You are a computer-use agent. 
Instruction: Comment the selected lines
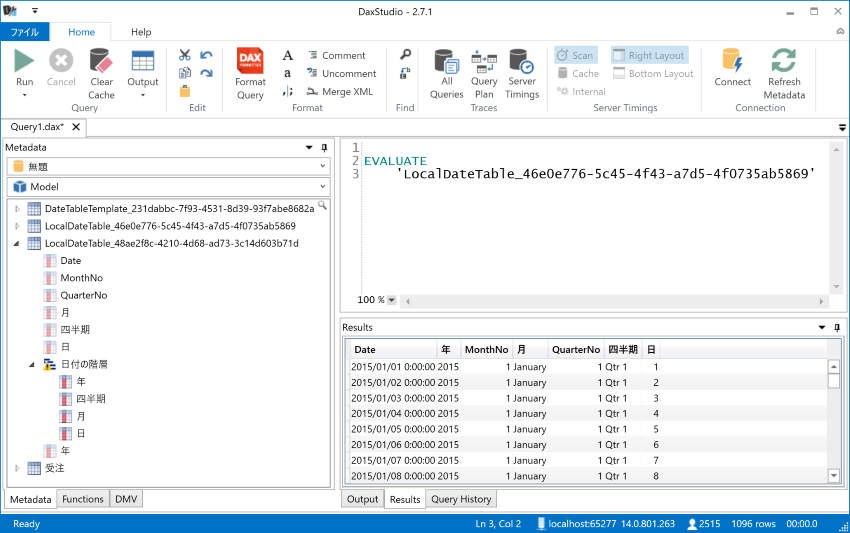point(337,55)
